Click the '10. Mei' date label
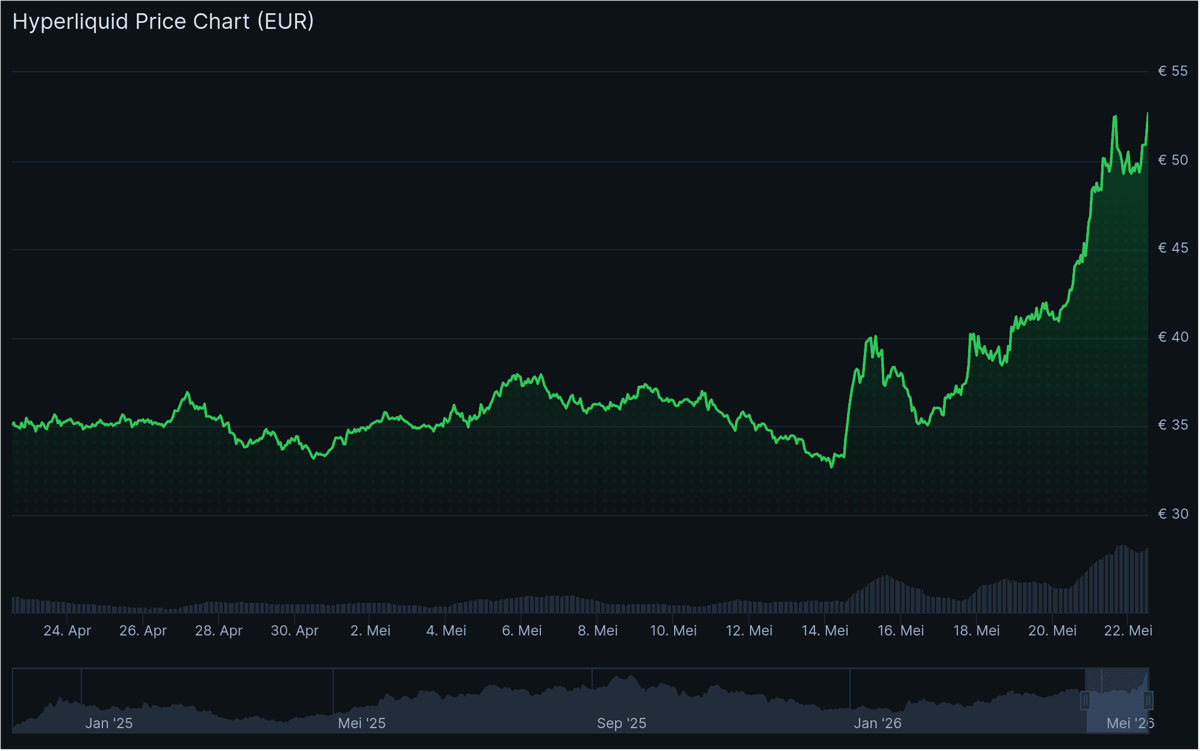The image size is (1200, 751). point(673,631)
